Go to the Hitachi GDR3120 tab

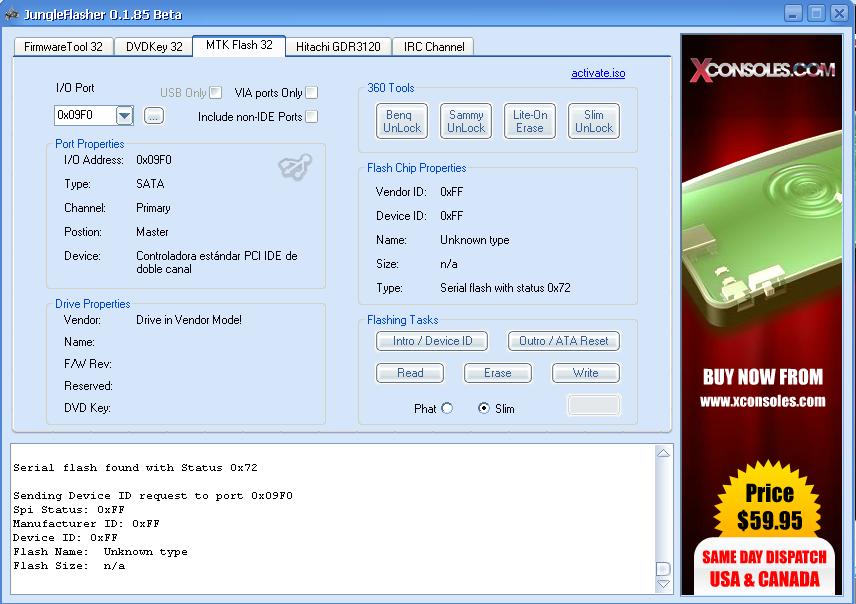pyautogui.click(x=338, y=47)
